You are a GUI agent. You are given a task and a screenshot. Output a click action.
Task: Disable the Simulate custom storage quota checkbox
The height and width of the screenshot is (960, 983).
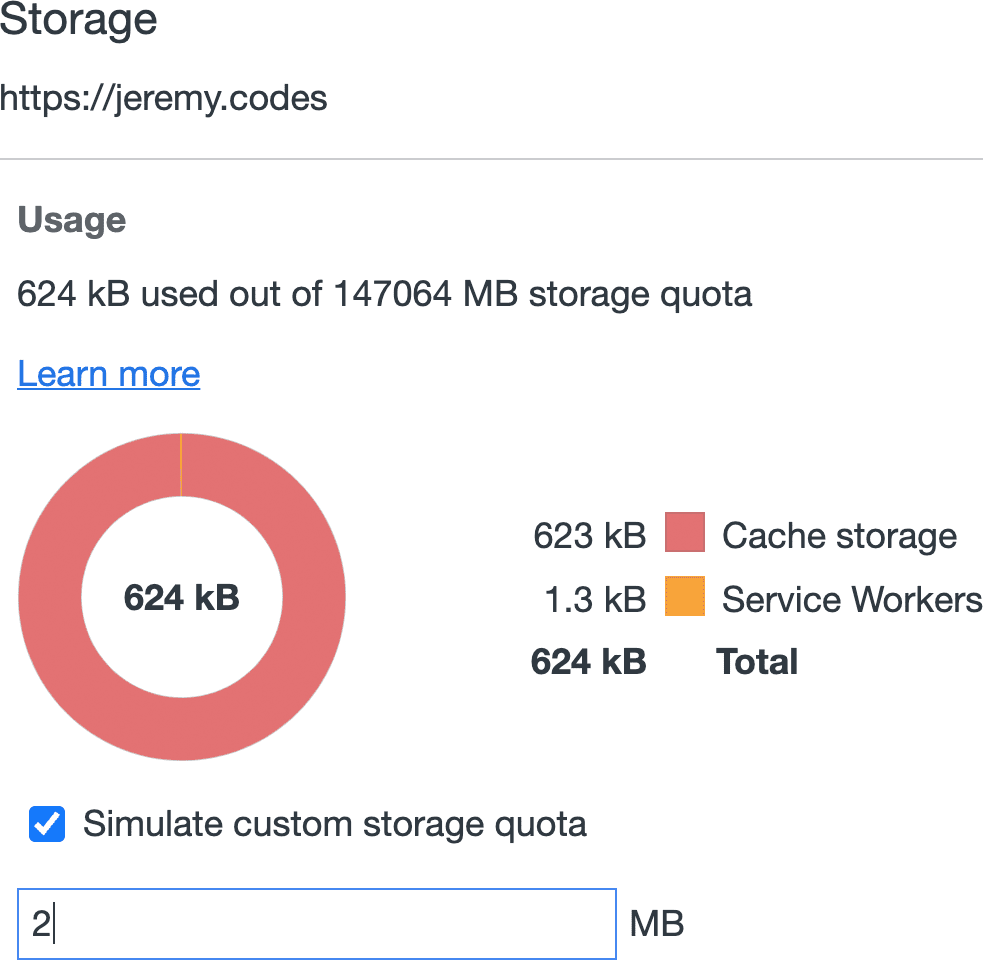click(46, 824)
